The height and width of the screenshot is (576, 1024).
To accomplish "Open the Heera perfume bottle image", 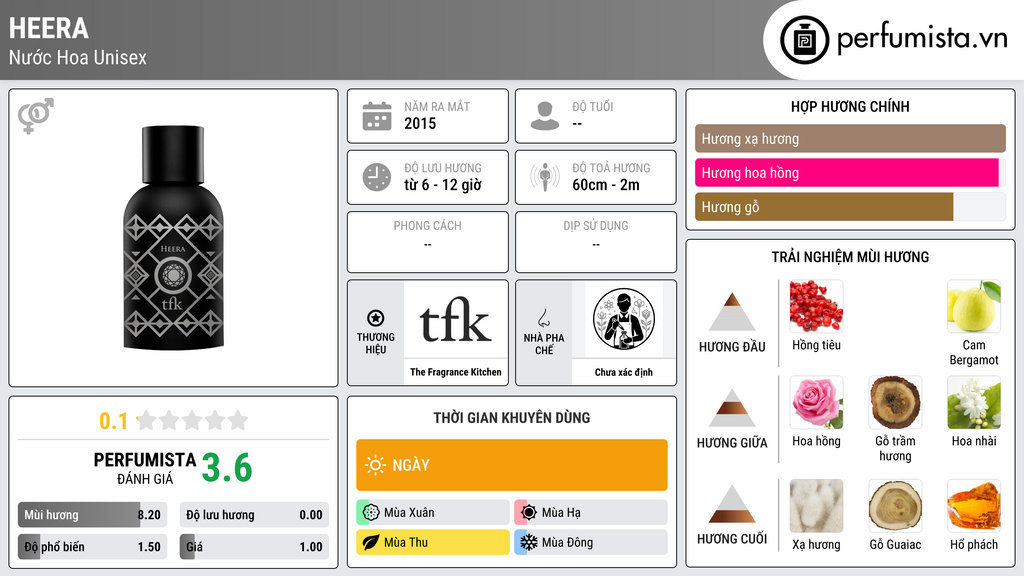I will [x=173, y=238].
